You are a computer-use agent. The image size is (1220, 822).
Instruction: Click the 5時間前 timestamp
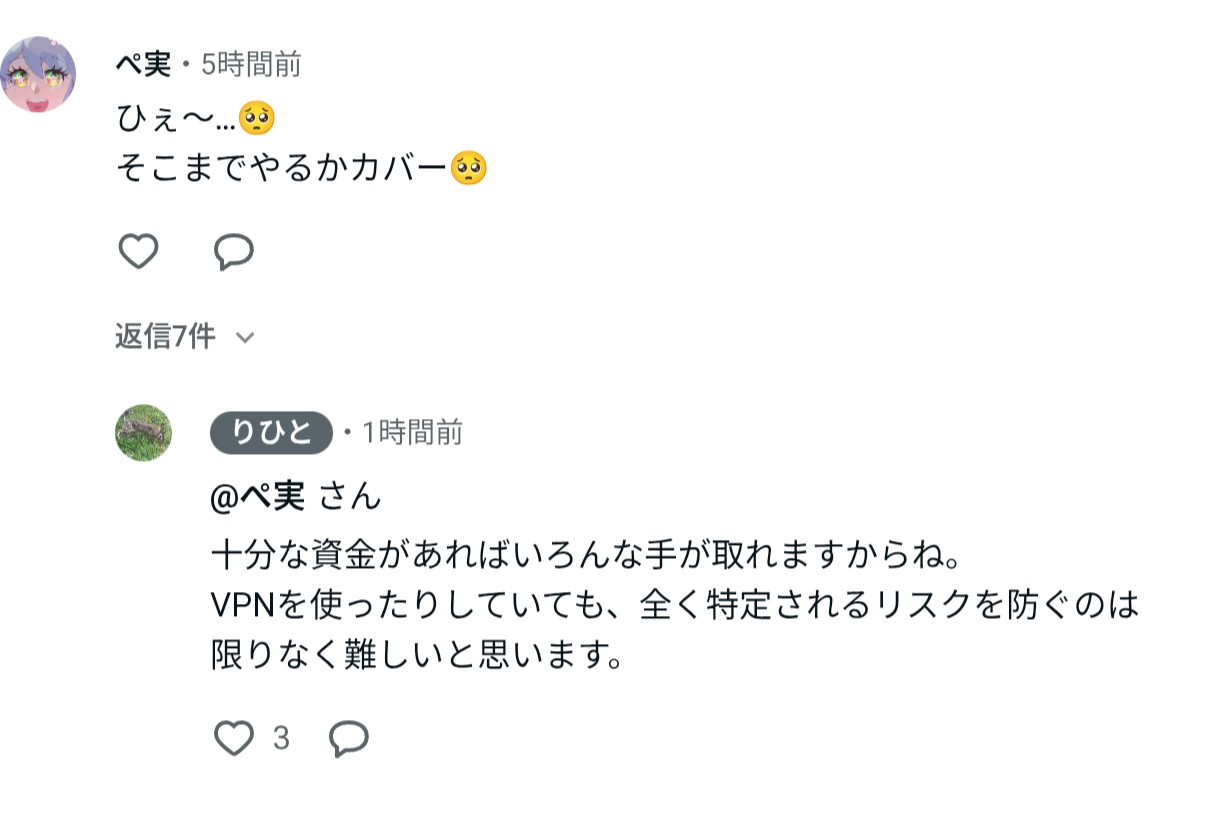pos(251,65)
